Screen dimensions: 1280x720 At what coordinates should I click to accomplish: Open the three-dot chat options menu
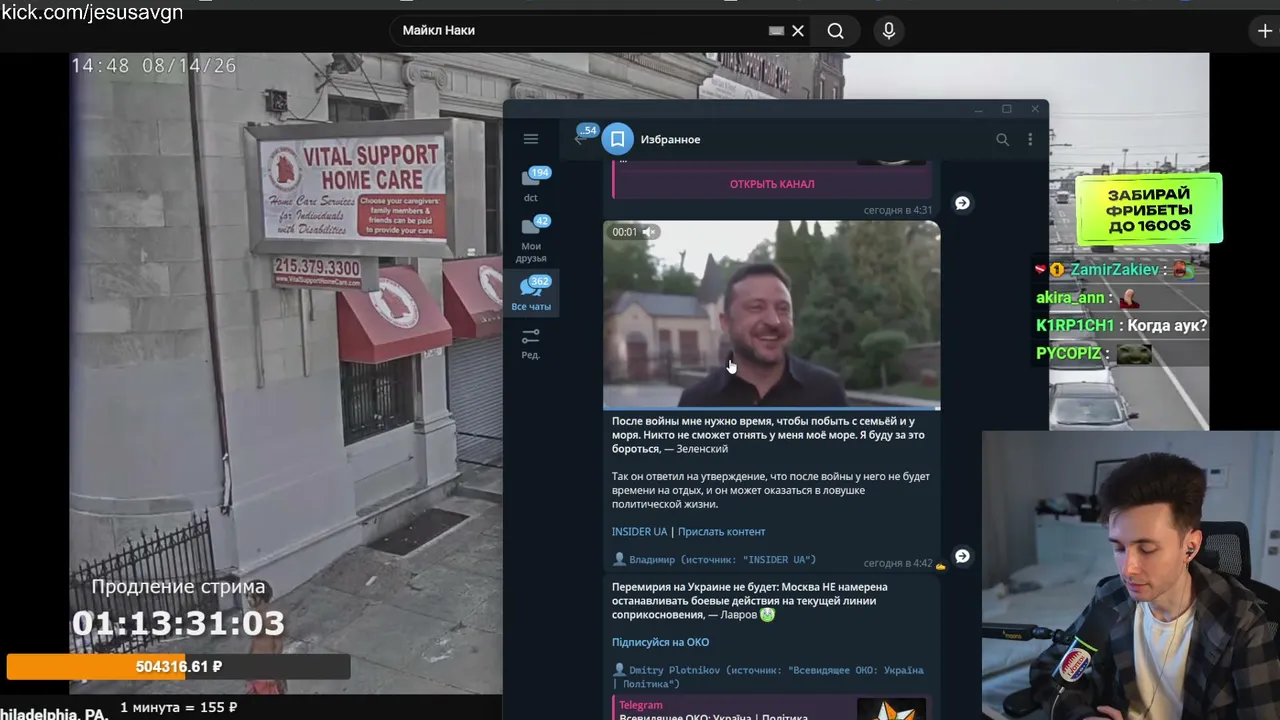click(1030, 140)
